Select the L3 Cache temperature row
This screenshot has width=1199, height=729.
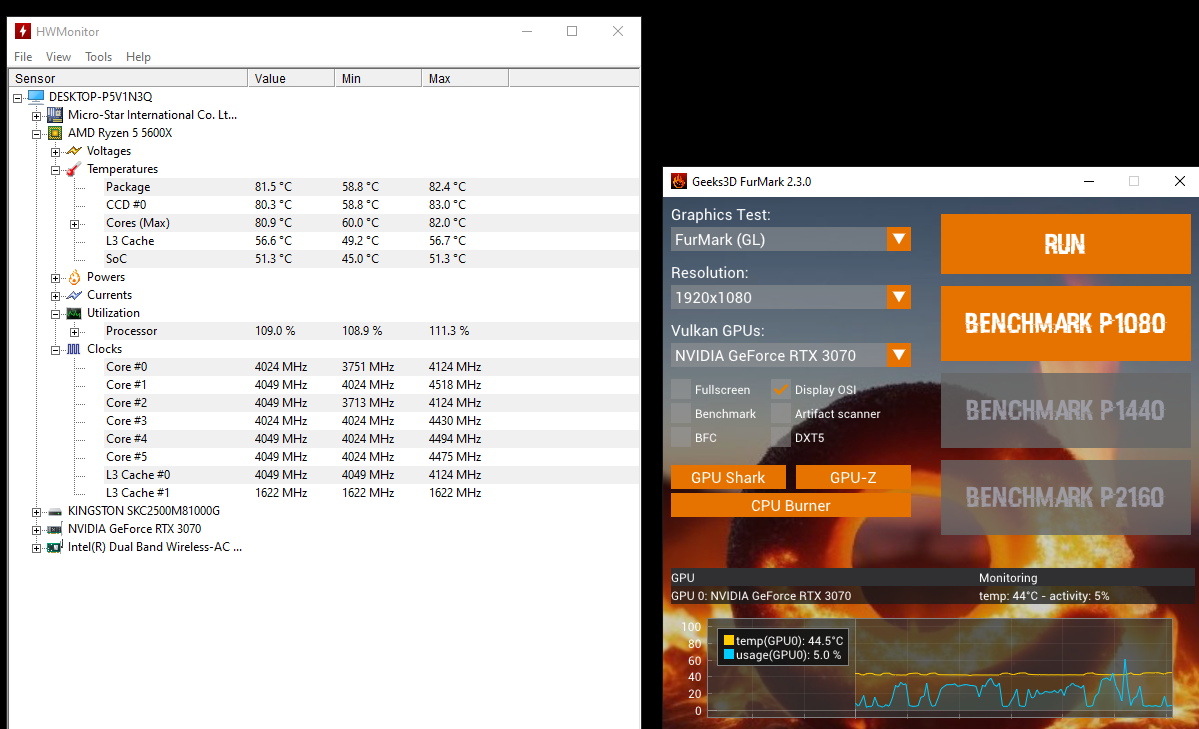pyautogui.click(x=372, y=241)
